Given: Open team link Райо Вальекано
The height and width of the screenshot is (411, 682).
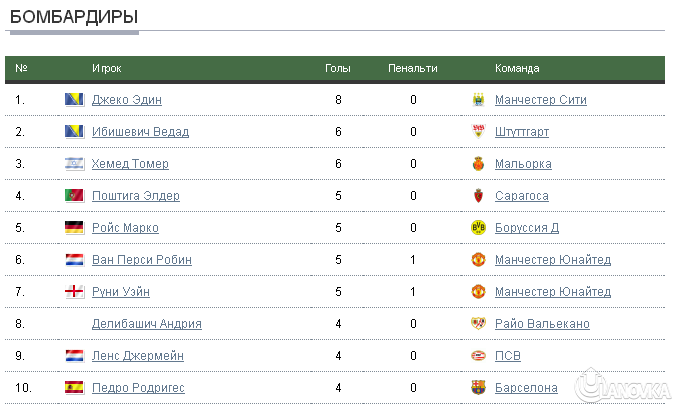Looking at the screenshot, I should tap(542, 324).
